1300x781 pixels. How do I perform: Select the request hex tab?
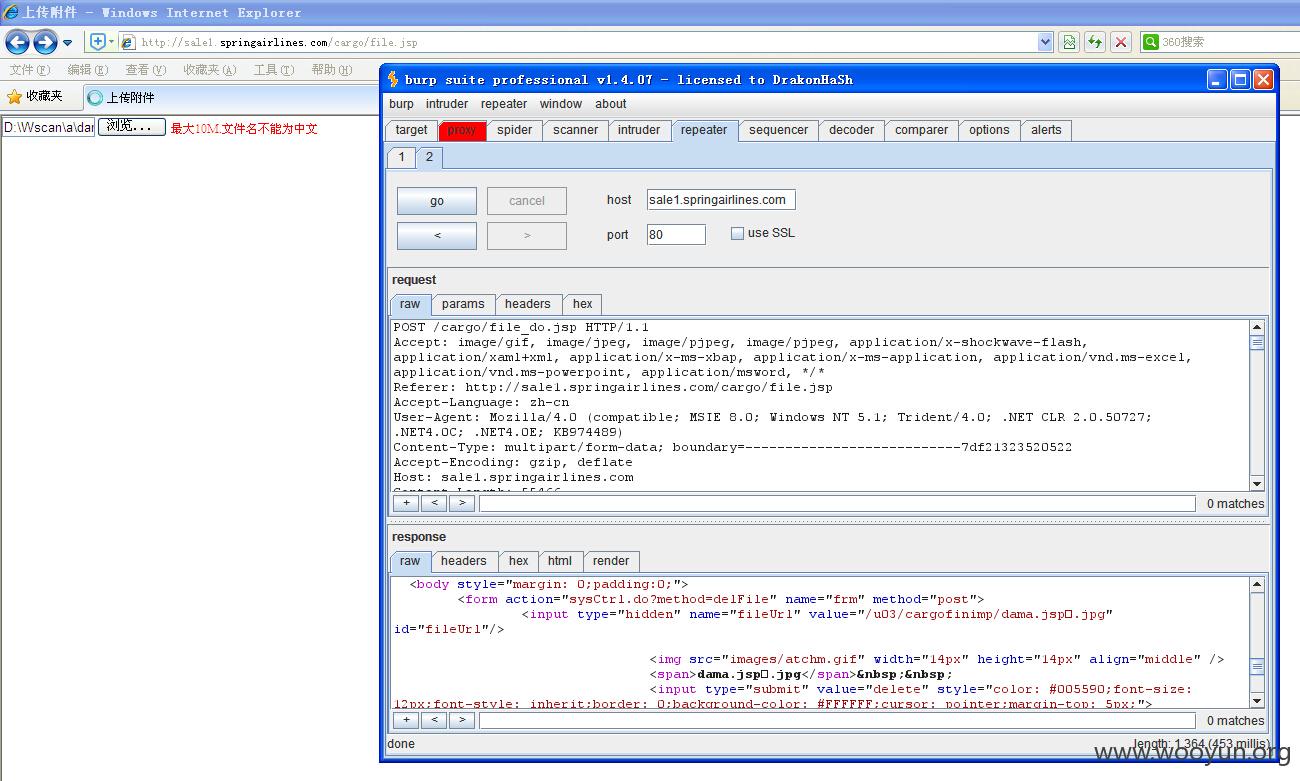coord(583,304)
